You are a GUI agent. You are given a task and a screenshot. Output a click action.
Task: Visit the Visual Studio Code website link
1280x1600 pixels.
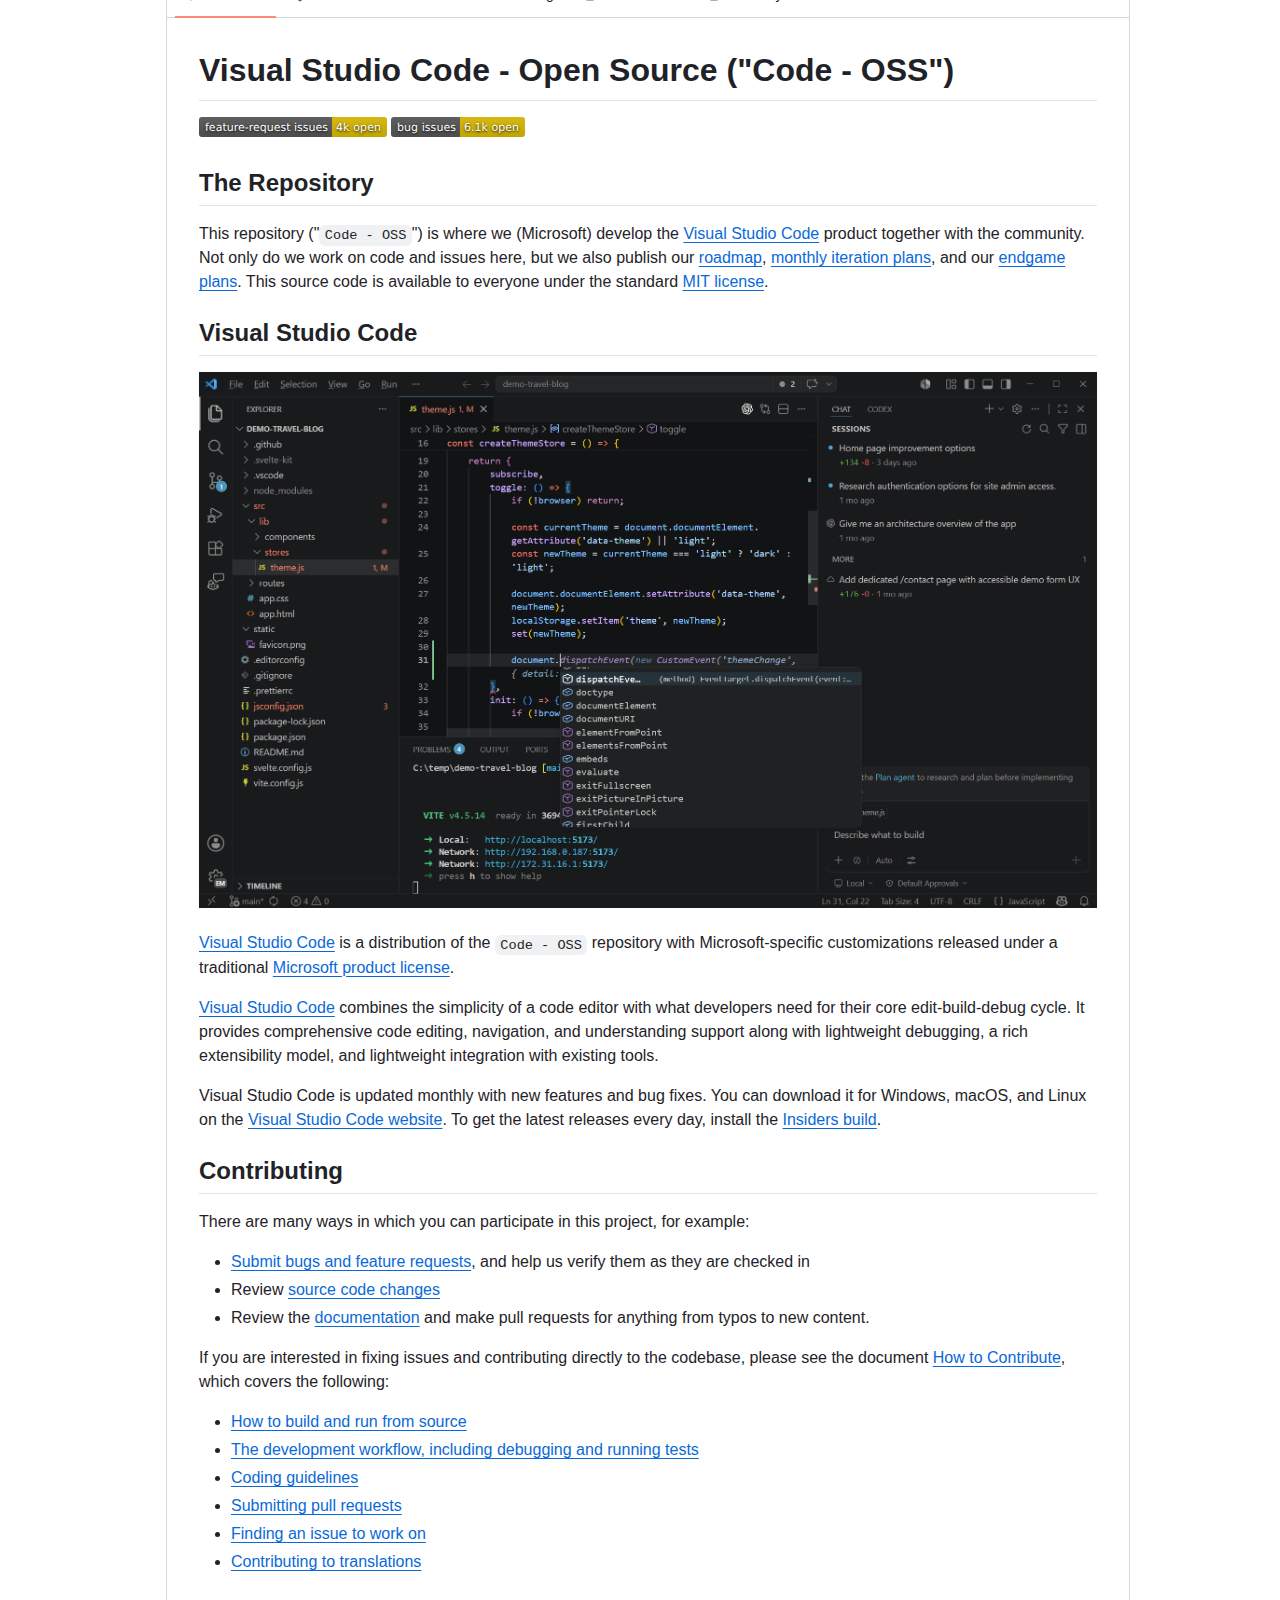pos(345,1119)
